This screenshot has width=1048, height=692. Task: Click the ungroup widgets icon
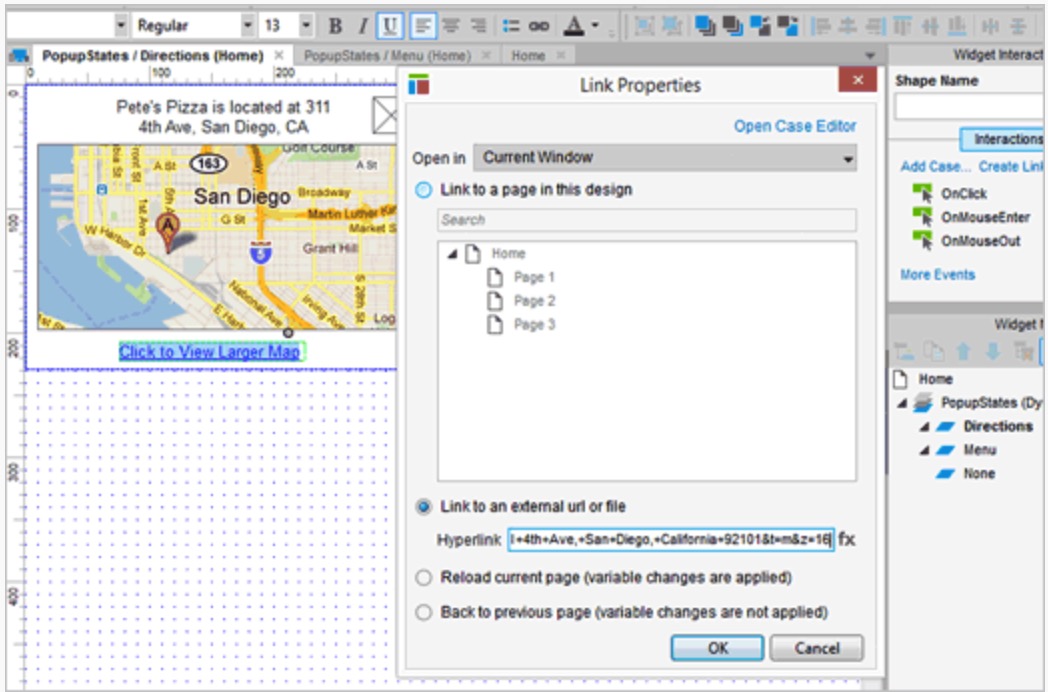pyautogui.click(x=670, y=26)
